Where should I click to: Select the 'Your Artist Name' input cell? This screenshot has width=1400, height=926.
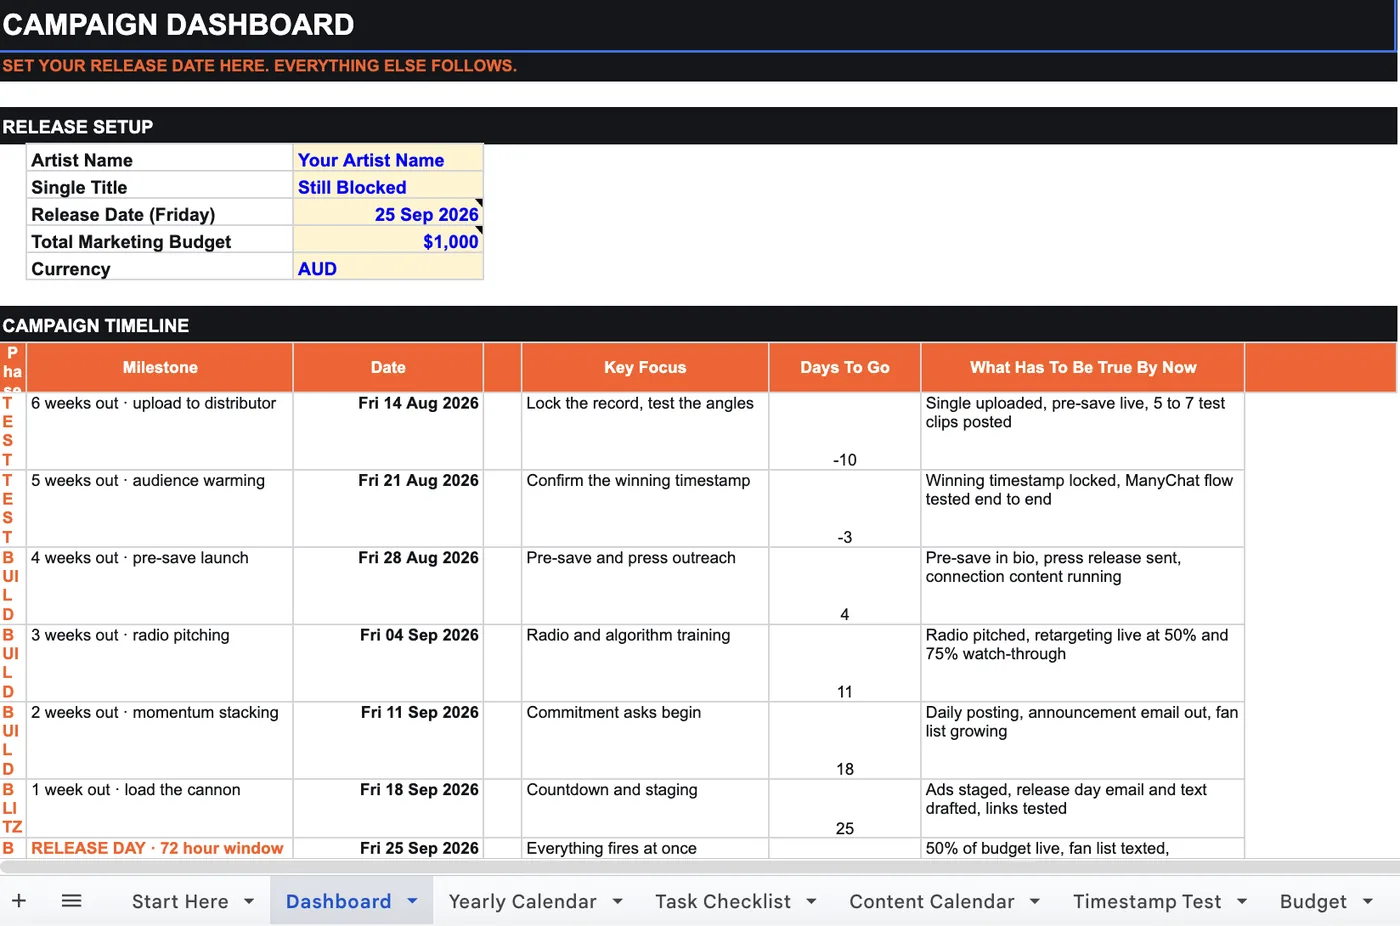[x=388, y=160]
